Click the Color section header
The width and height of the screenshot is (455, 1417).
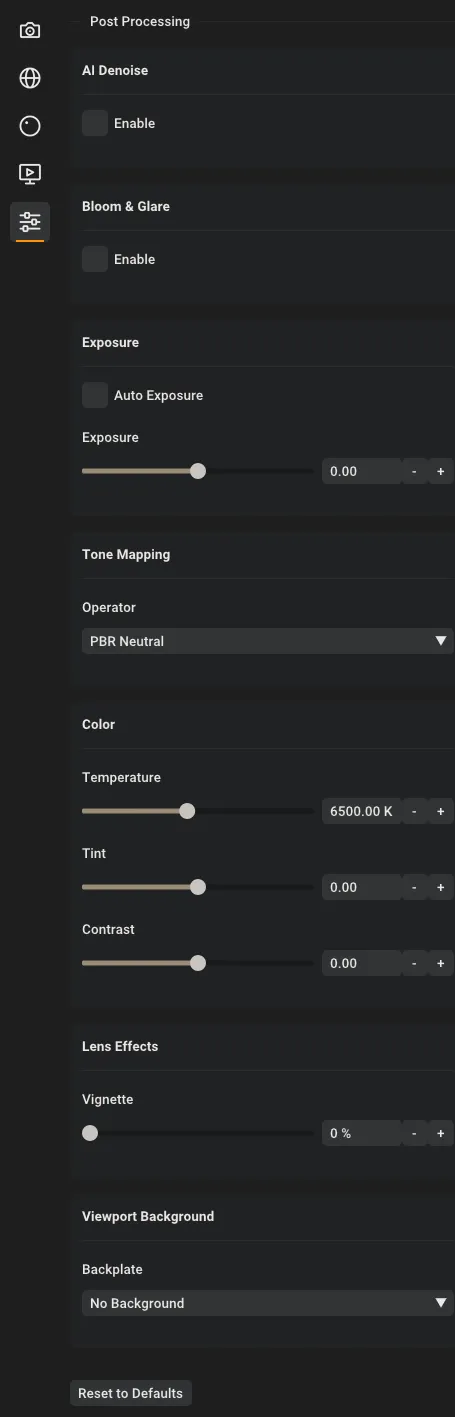[x=98, y=724]
